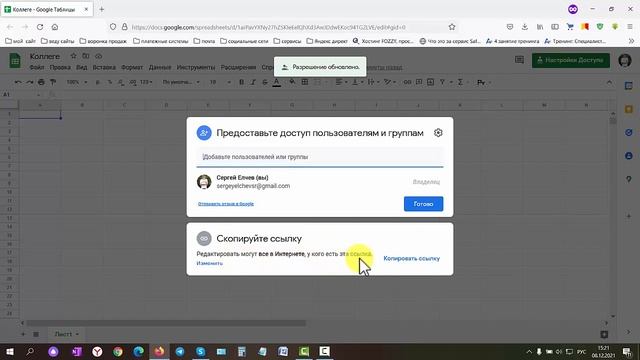The height and width of the screenshot is (360, 640).
Task: Open the Keep side panel icon
Action: [629, 109]
